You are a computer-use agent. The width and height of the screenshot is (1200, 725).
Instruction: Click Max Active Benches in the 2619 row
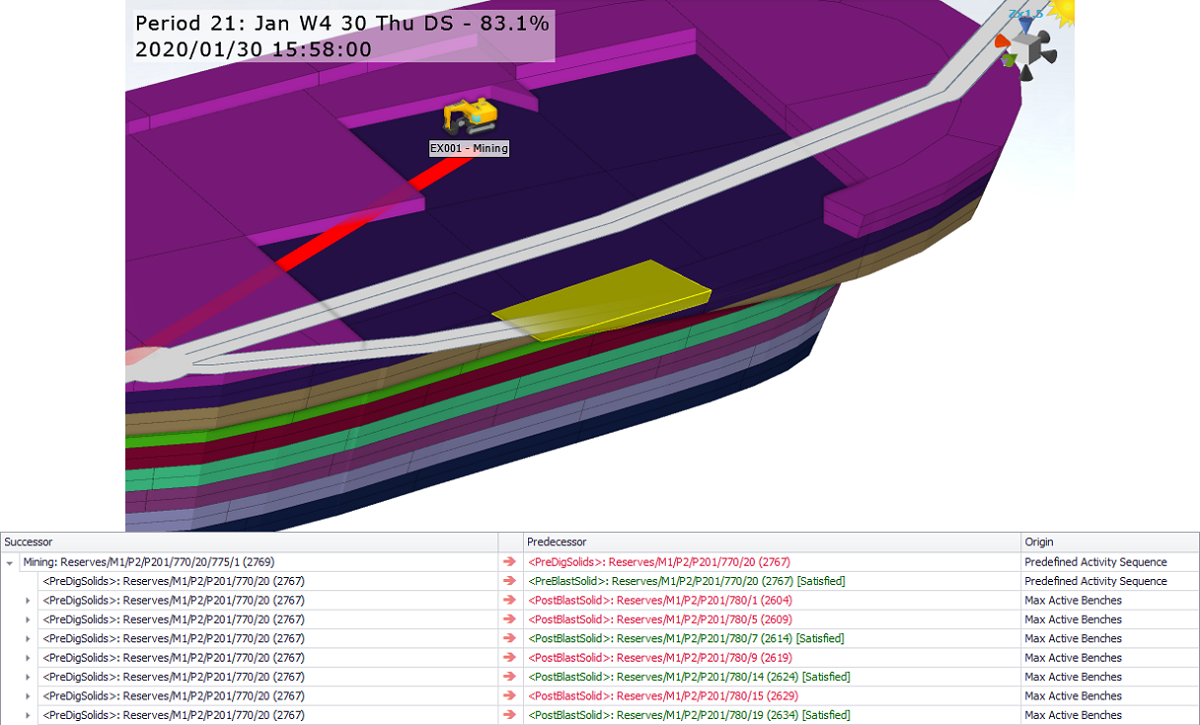[x=1073, y=658]
